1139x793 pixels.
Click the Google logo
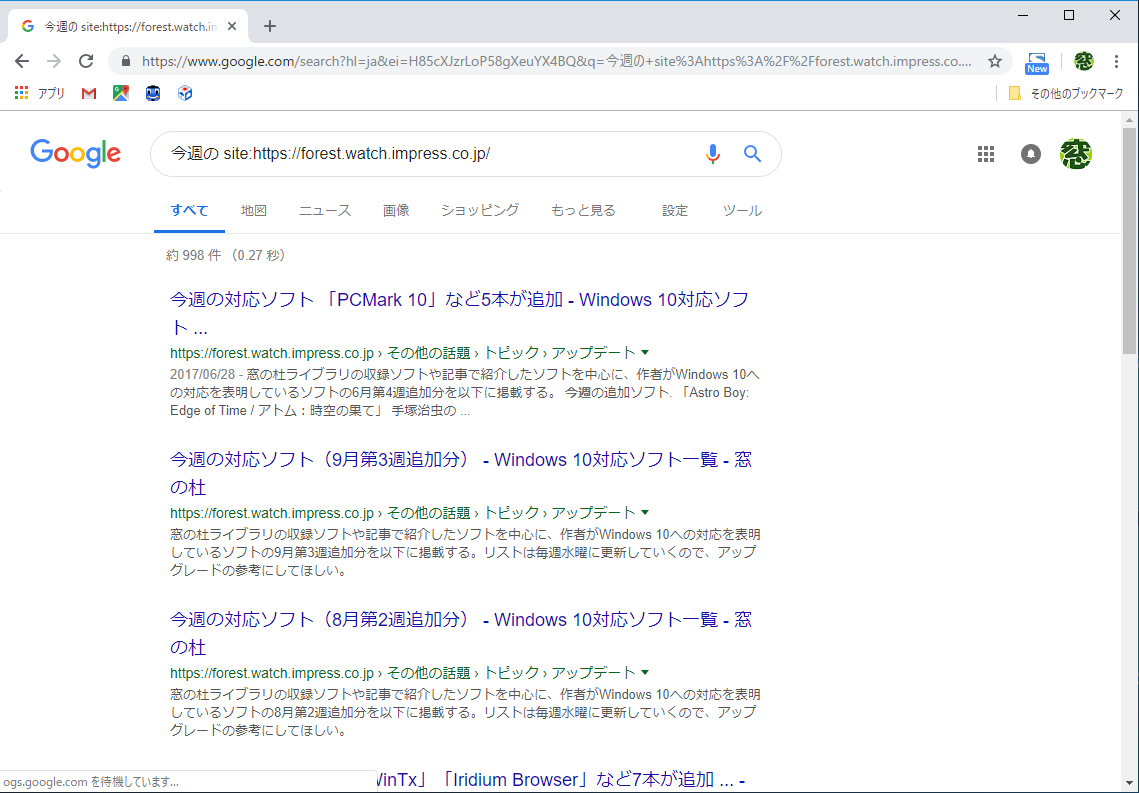[x=75, y=153]
